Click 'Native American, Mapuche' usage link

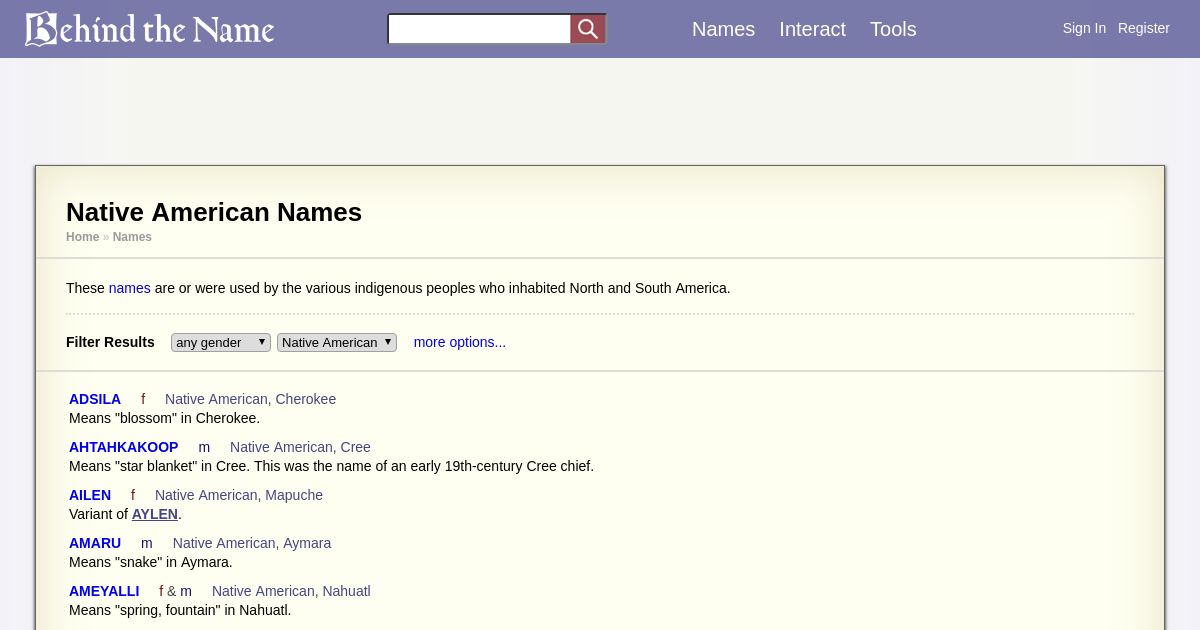pos(239,495)
